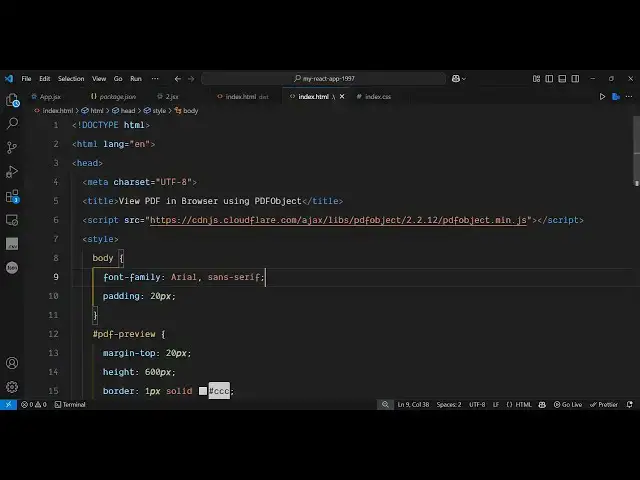Open Copilot status icon in status bar
Screen dimensions: 640x480
pos(542,404)
